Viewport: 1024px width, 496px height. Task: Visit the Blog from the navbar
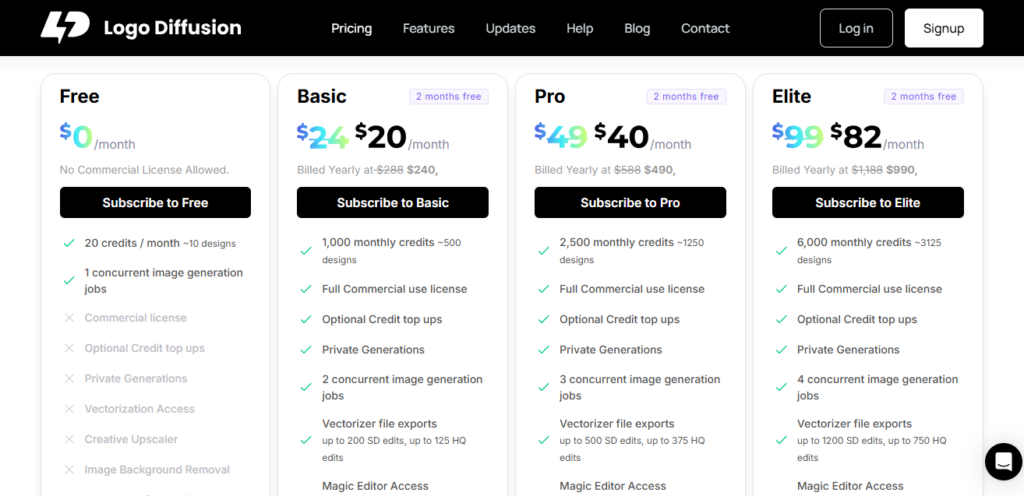[637, 28]
